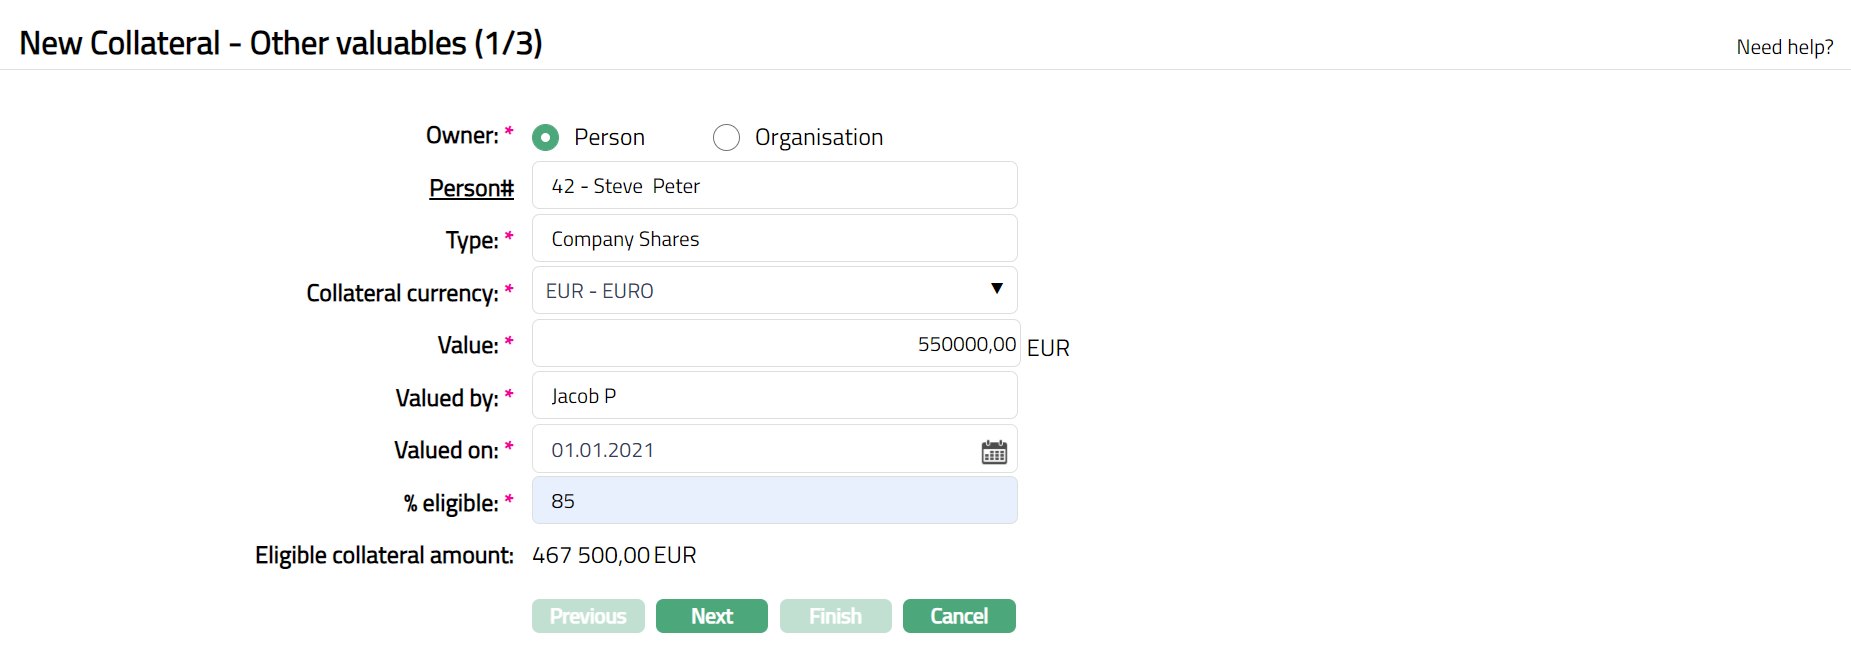Focus the Valued by field
Image resolution: width=1851 pixels, height=658 pixels.
(x=774, y=396)
